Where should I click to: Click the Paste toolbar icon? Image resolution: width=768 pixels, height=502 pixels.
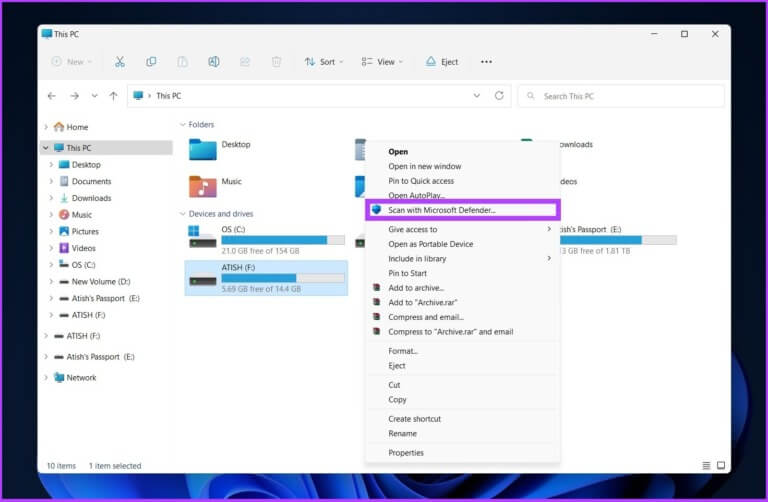pyautogui.click(x=182, y=62)
